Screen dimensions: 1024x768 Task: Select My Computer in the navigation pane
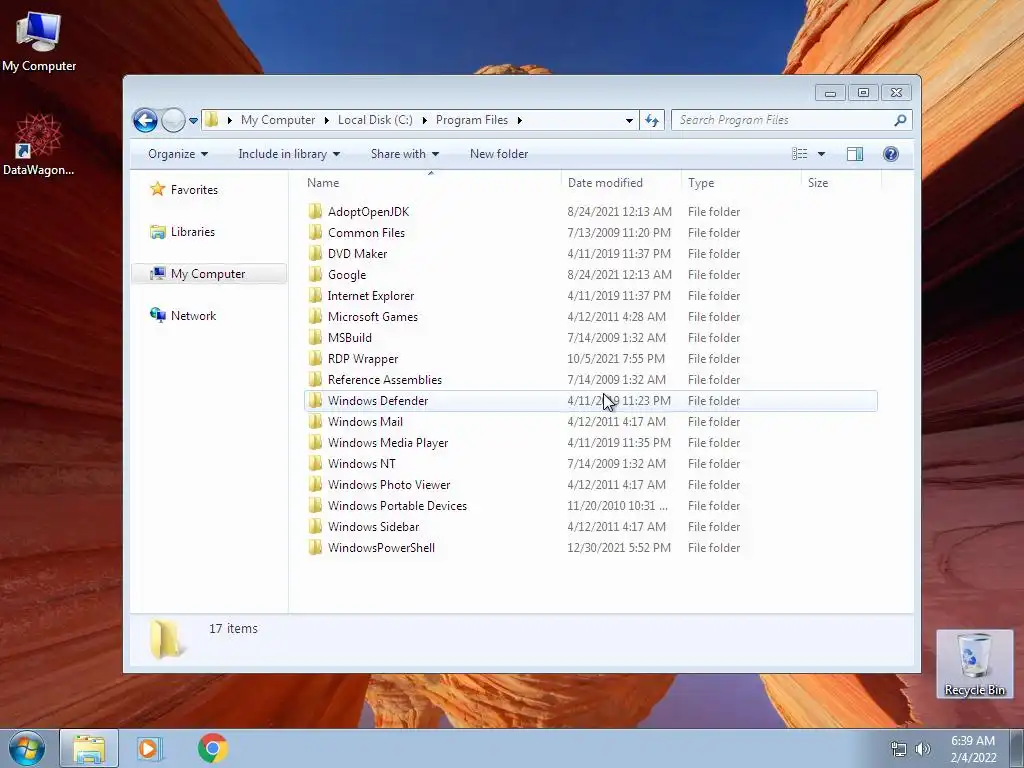[209, 274]
